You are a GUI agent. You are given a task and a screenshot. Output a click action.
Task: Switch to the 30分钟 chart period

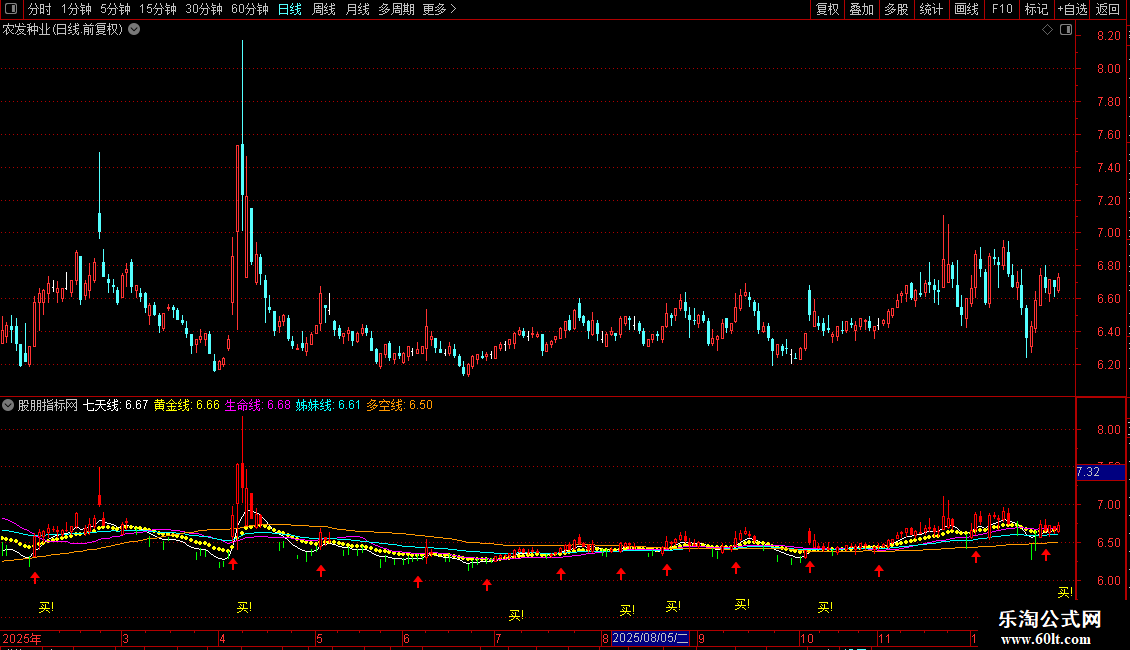[204, 9]
